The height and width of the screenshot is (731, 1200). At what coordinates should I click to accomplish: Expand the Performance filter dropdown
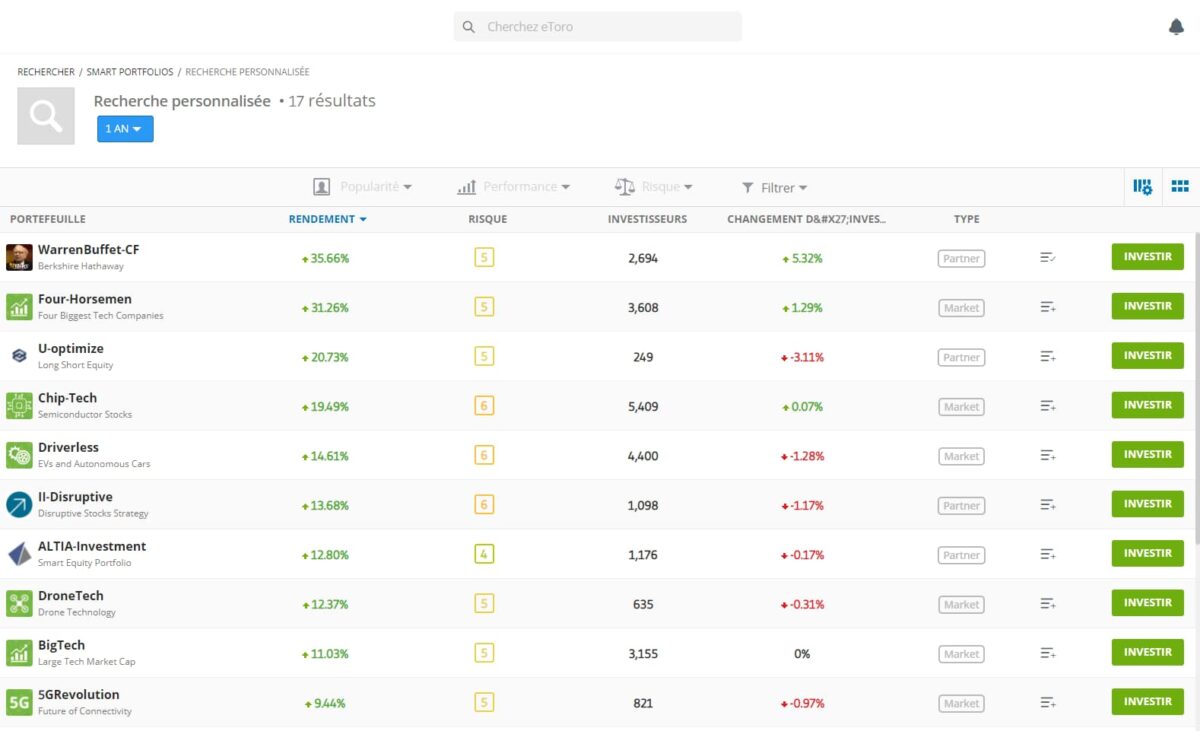[514, 187]
